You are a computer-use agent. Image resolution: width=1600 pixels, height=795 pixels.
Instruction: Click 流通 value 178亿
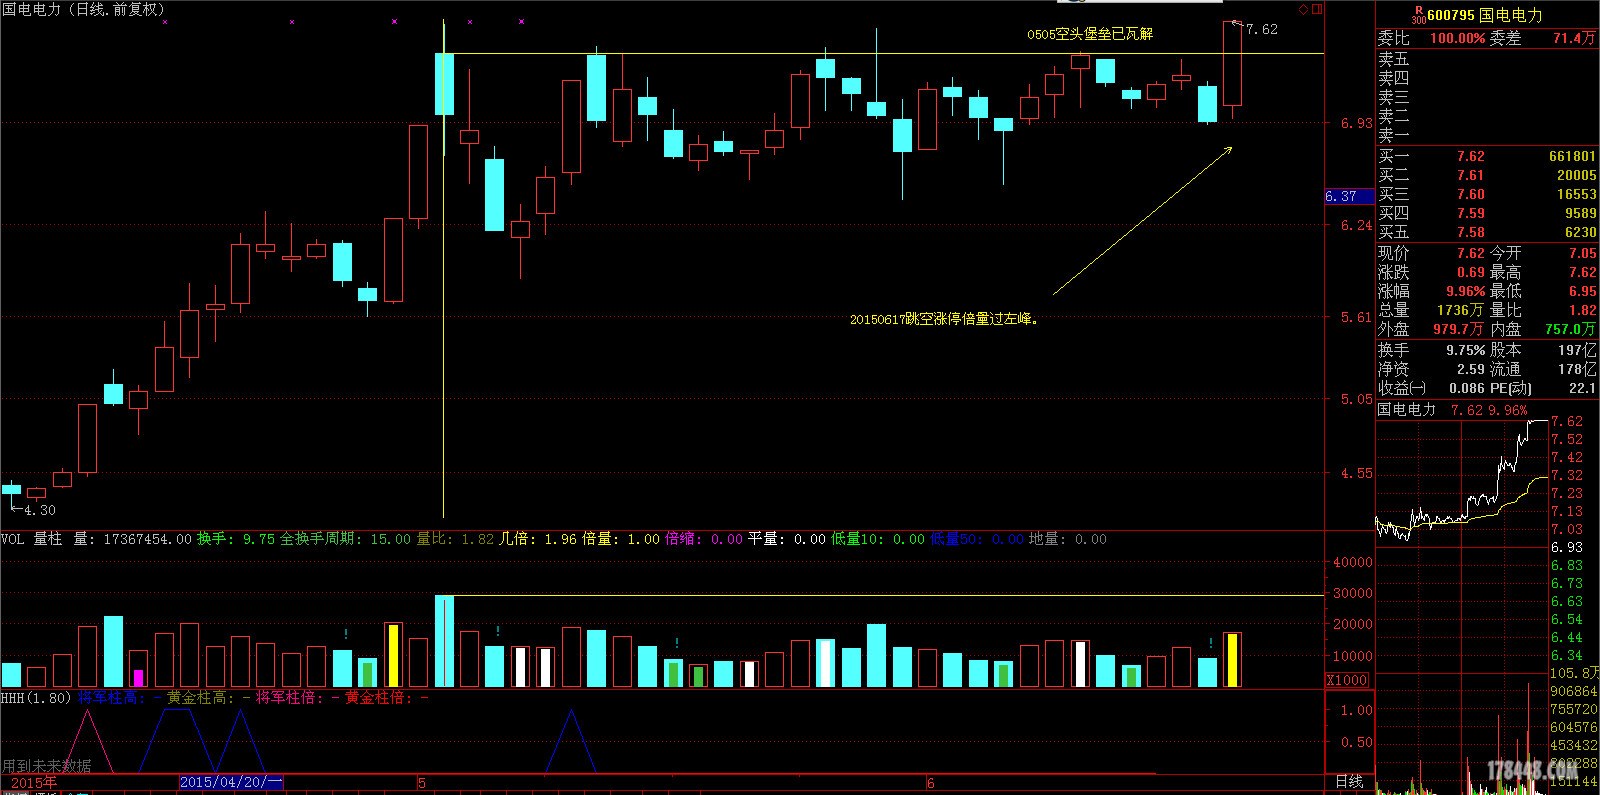coord(1577,369)
